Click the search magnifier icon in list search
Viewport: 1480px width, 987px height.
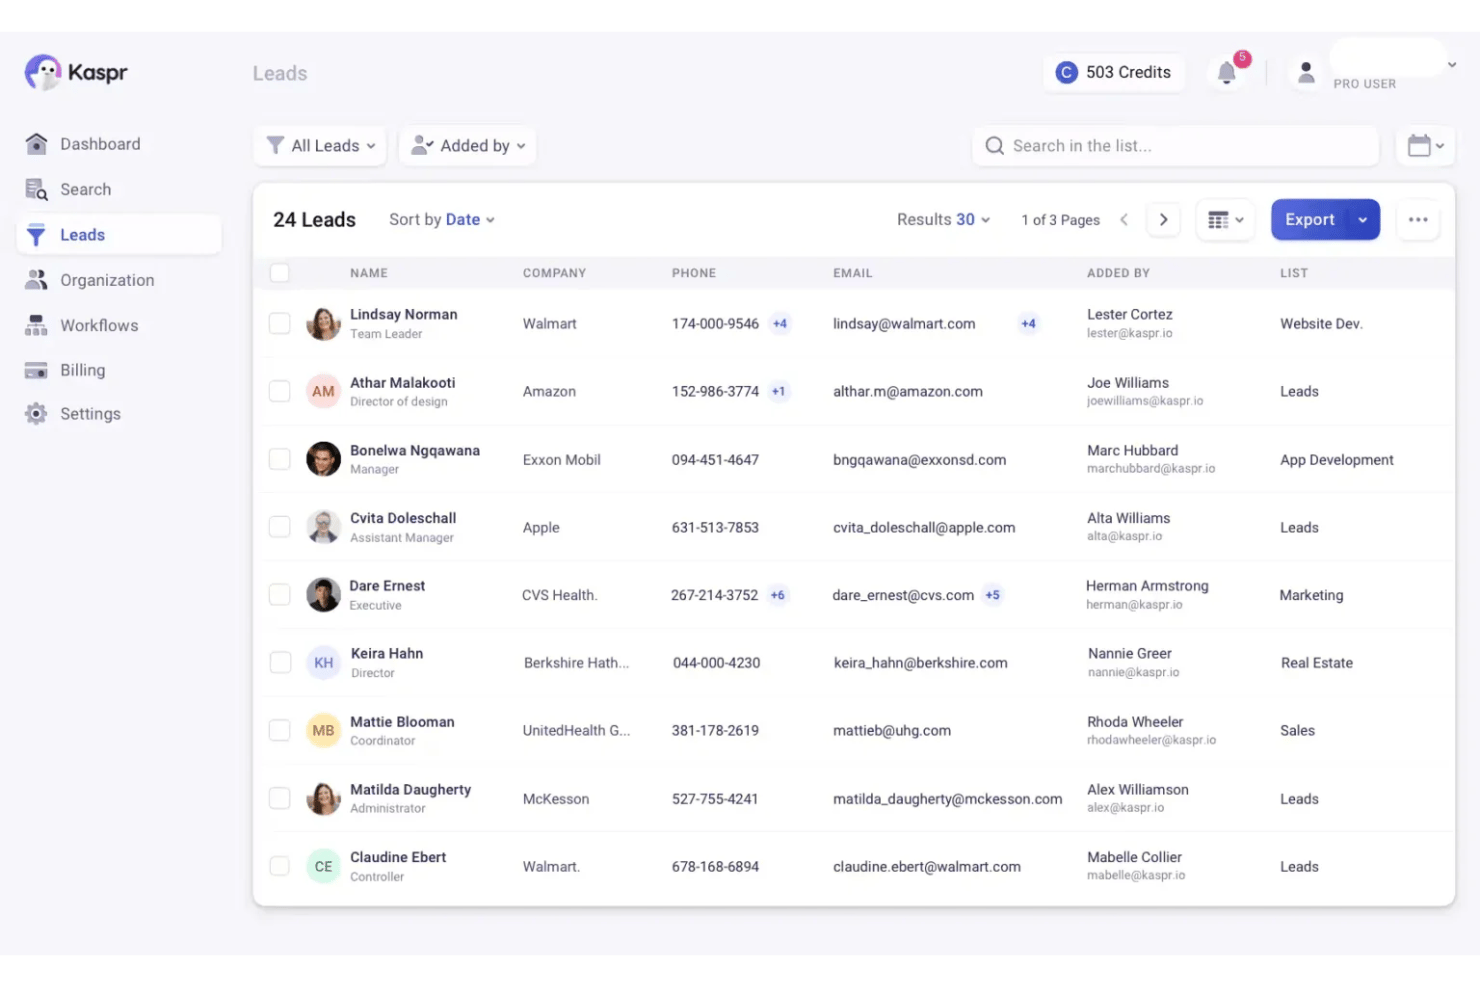pyautogui.click(x=994, y=146)
